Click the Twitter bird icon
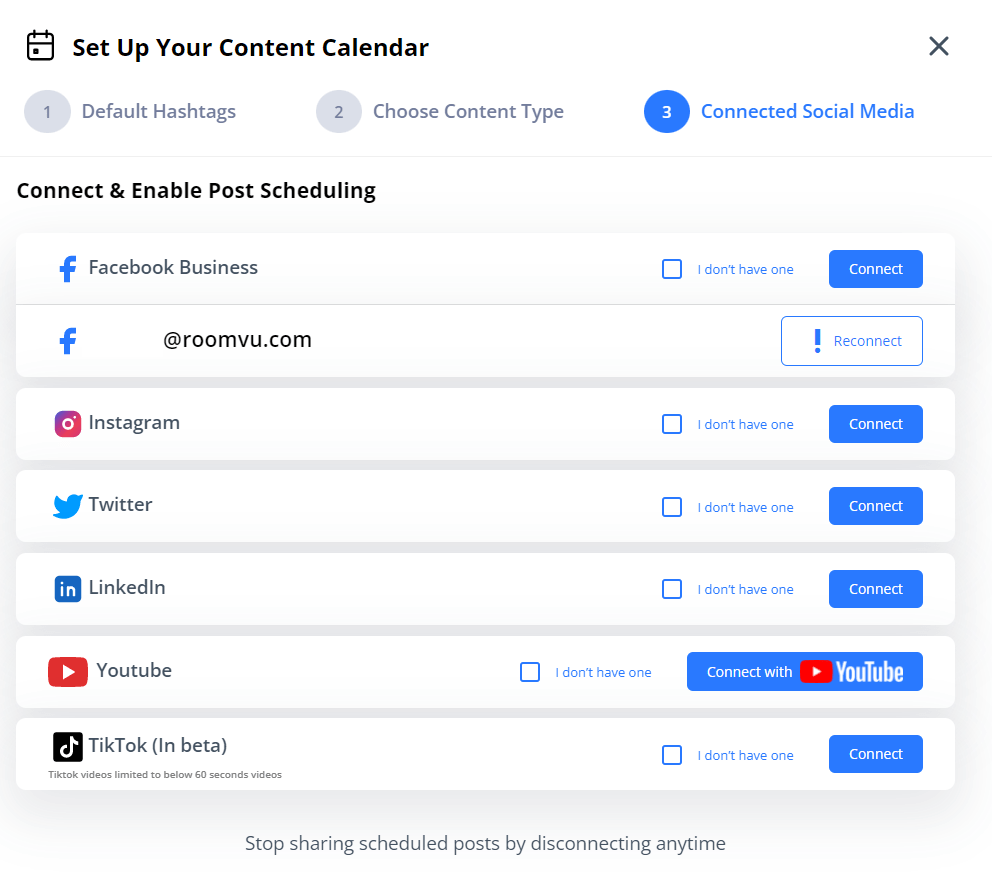Viewport: 992px width, 873px height. coord(68,506)
